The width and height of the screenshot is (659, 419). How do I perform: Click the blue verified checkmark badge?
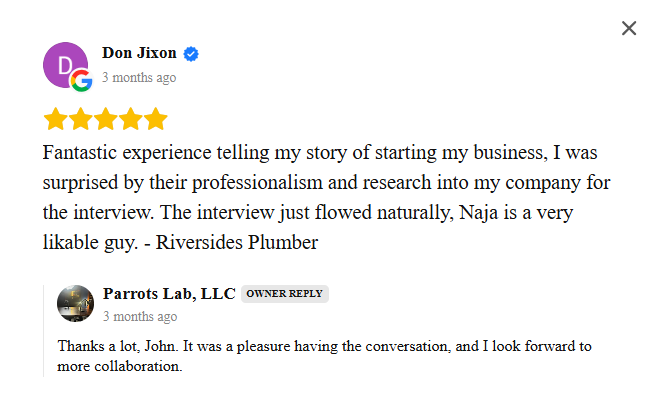click(x=191, y=53)
